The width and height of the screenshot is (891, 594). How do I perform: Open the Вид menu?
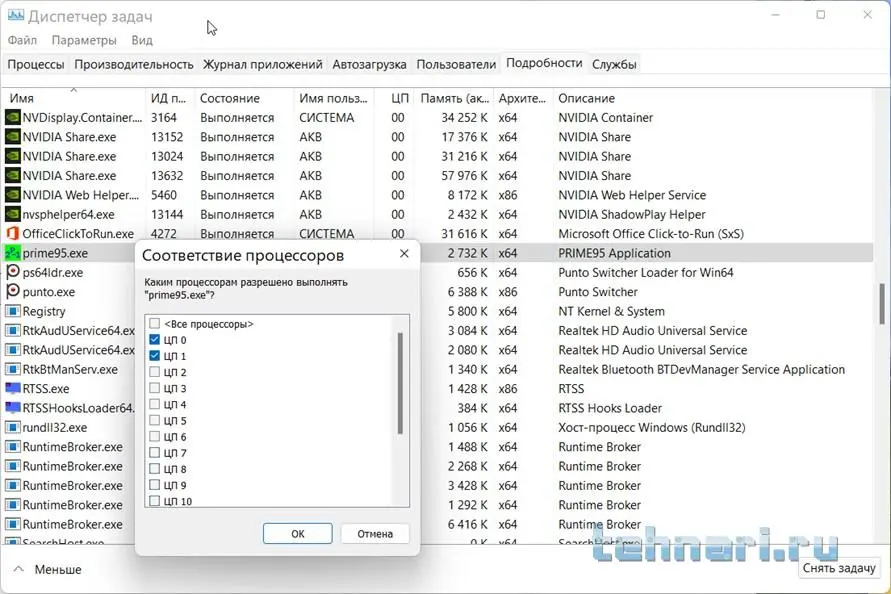pos(142,40)
